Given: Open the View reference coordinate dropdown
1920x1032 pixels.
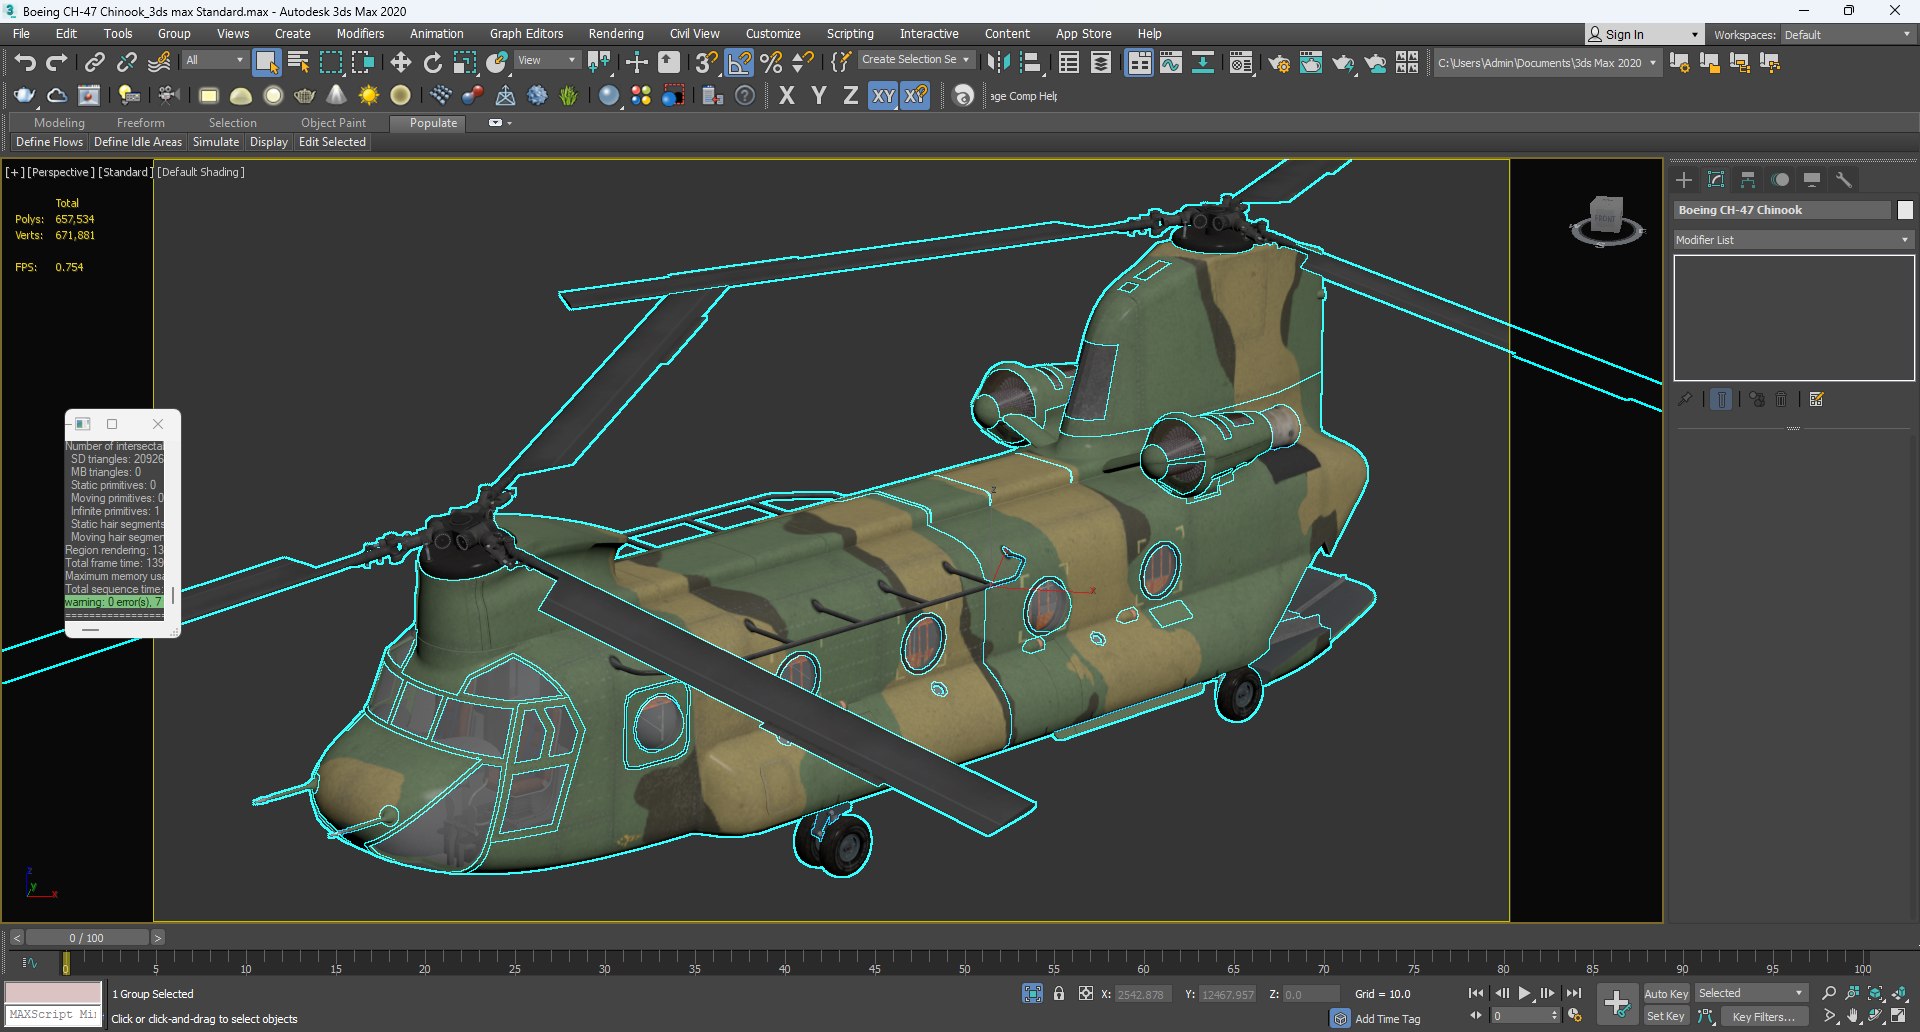Looking at the screenshot, I should (x=547, y=61).
